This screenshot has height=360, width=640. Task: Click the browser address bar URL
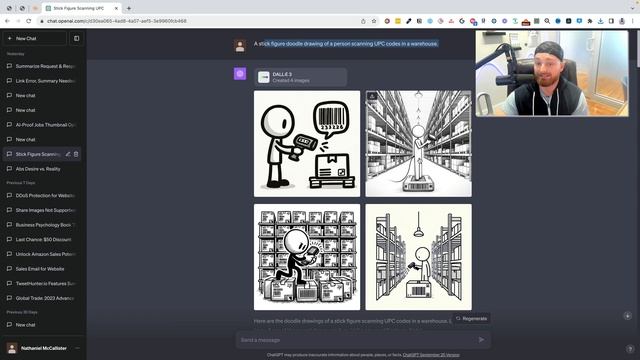(117, 21)
